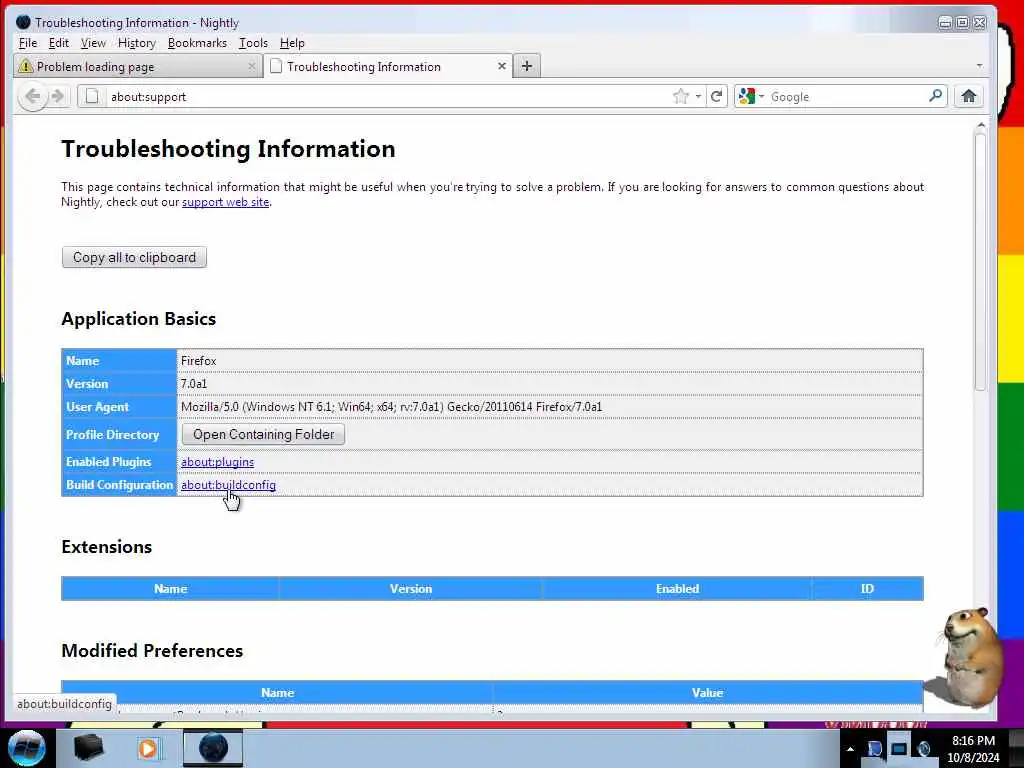Image resolution: width=1024 pixels, height=768 pixels.
Task: Open a new tab with the plus button
Action: 527,66
